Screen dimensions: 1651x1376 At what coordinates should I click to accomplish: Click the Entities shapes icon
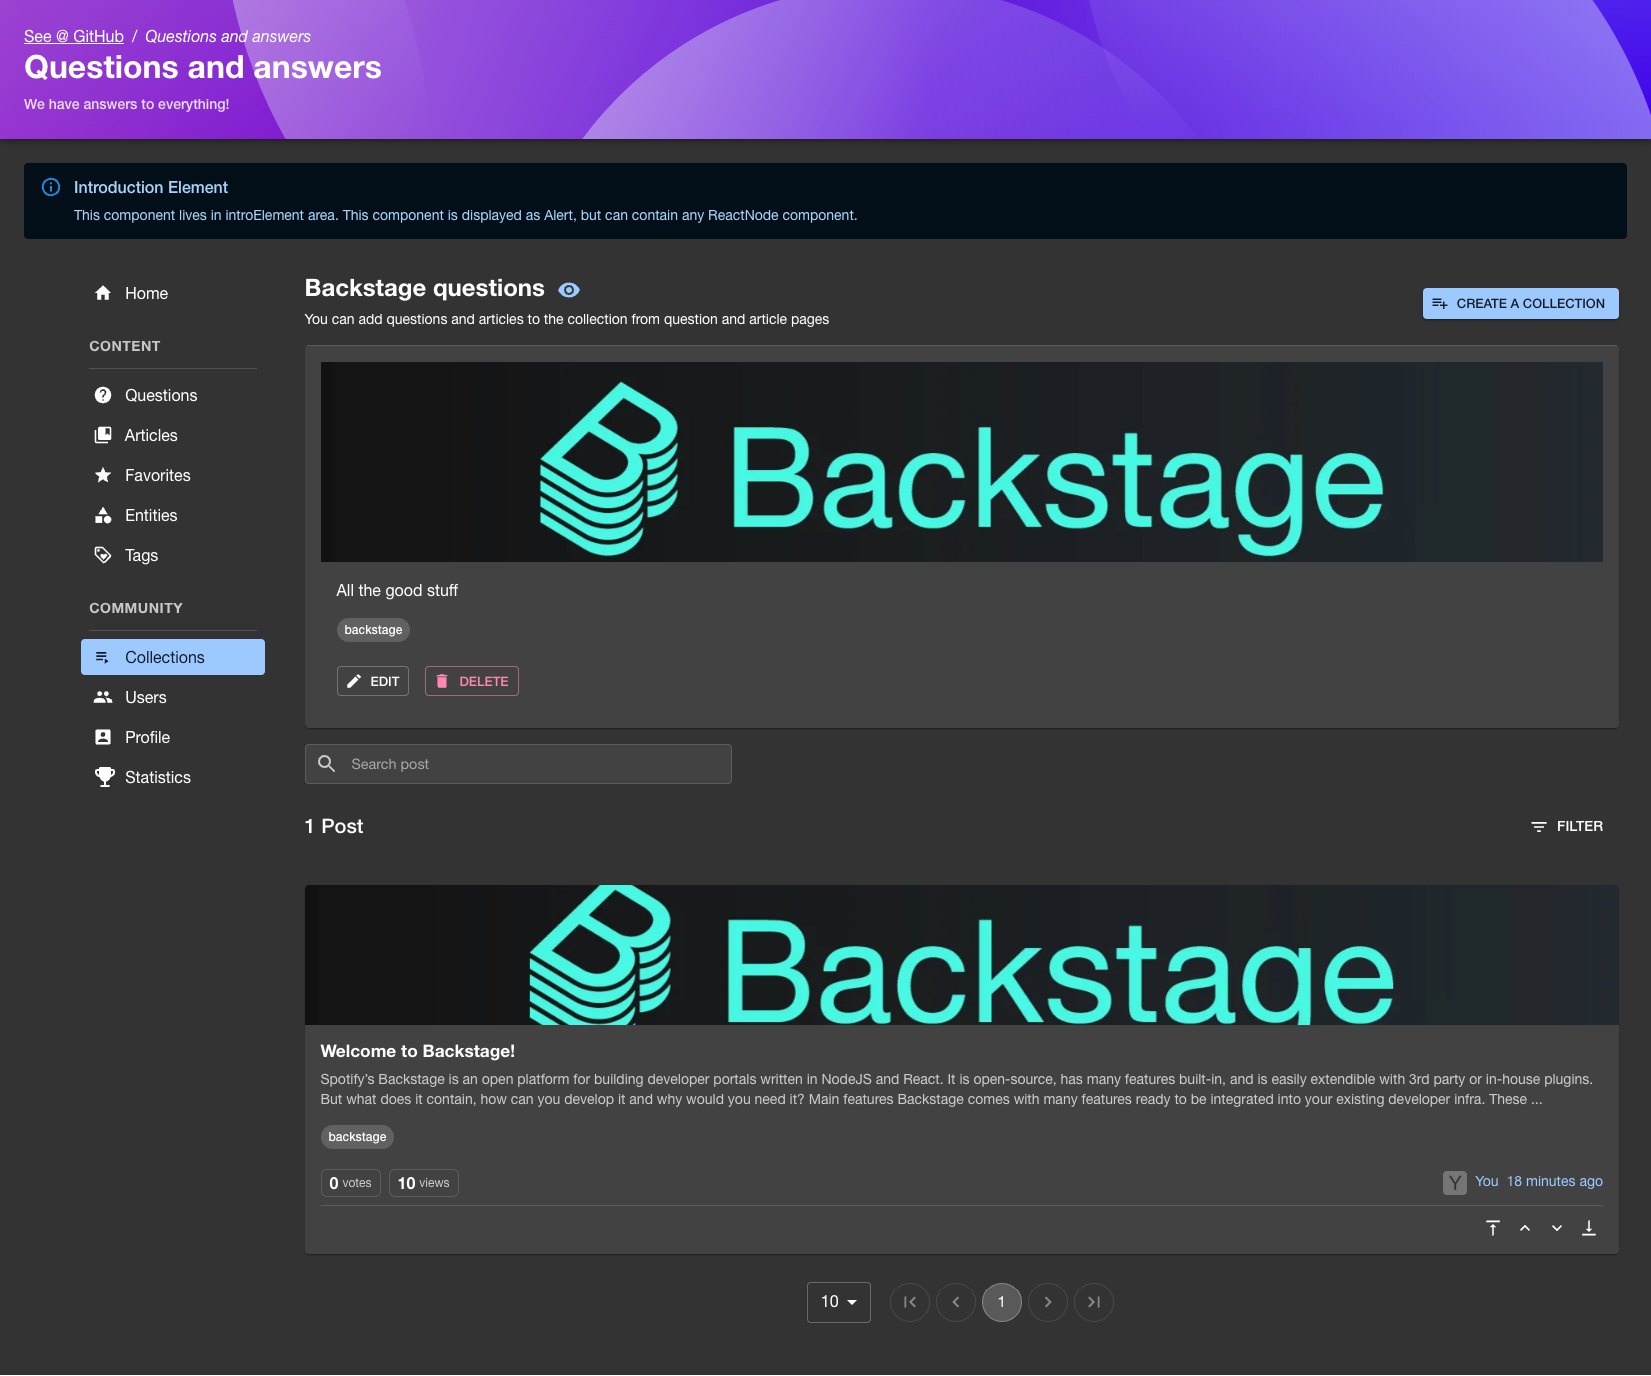103,515
